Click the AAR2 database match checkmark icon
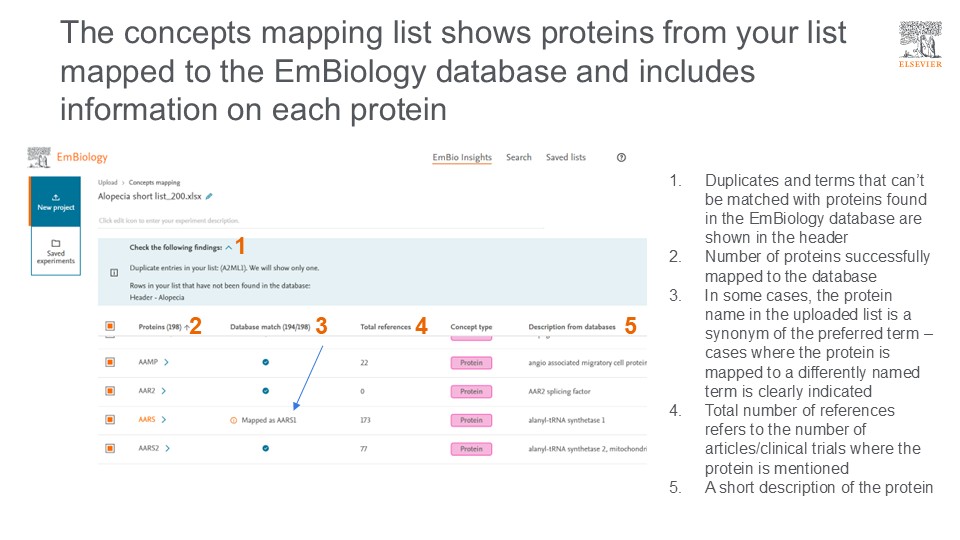 tap(265, 391)
